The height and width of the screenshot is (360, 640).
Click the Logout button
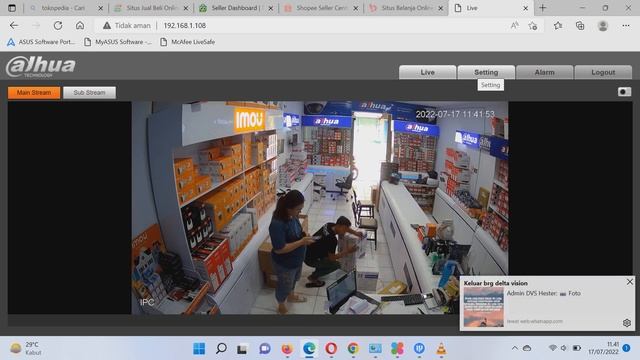(603, 72)
